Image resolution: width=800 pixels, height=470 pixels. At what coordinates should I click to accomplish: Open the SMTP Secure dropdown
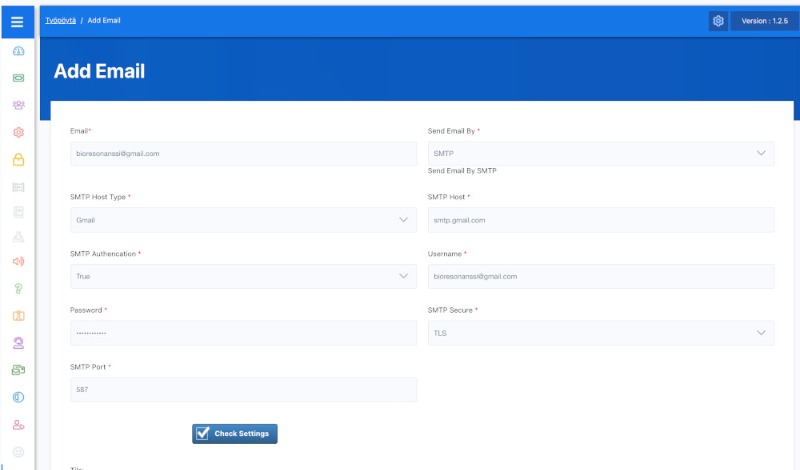coord(600,333)
